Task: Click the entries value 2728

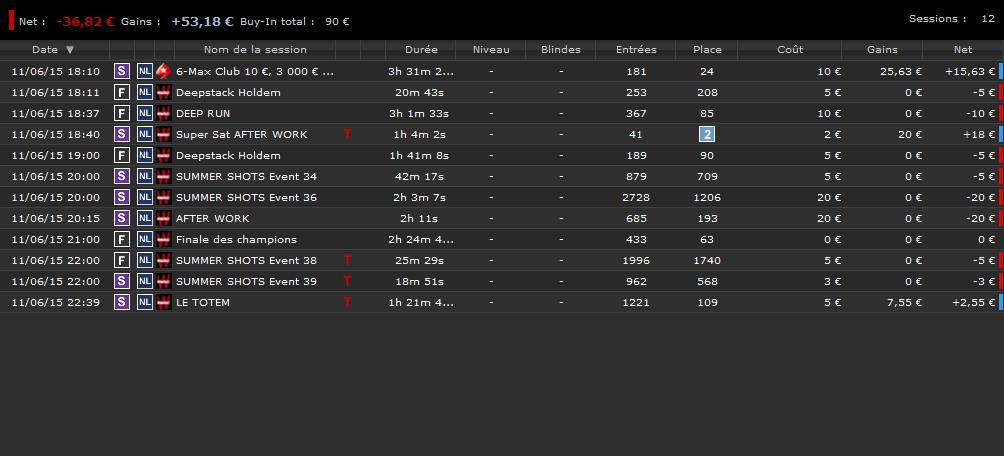Action: [x=636, y=197]
